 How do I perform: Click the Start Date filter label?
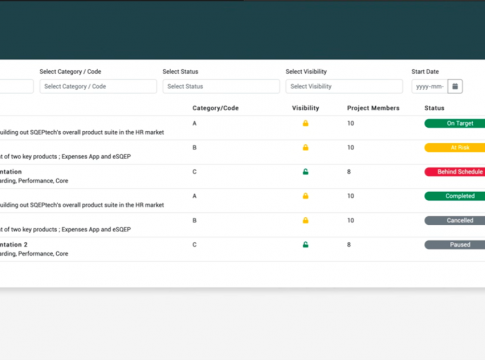(x=425, y=72)
